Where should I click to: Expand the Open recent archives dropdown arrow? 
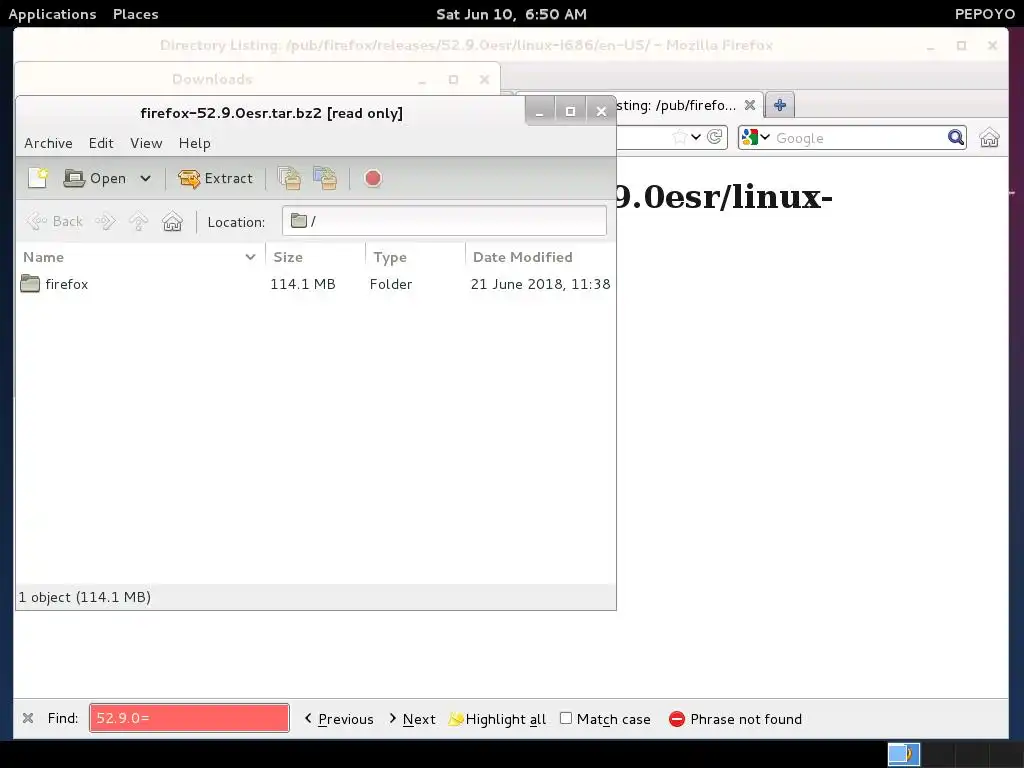146,178
